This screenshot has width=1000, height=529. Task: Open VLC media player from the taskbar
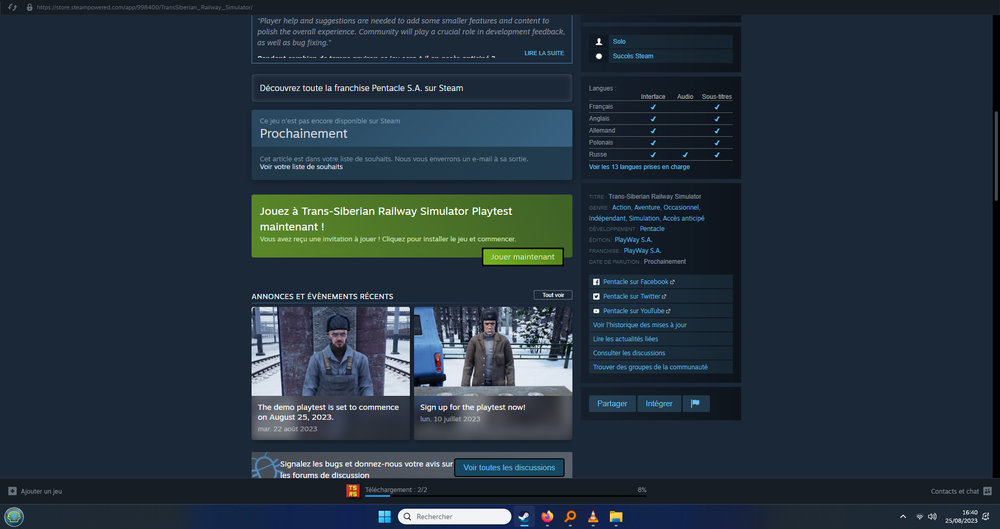pyautogui.click(x=593, y=516)
